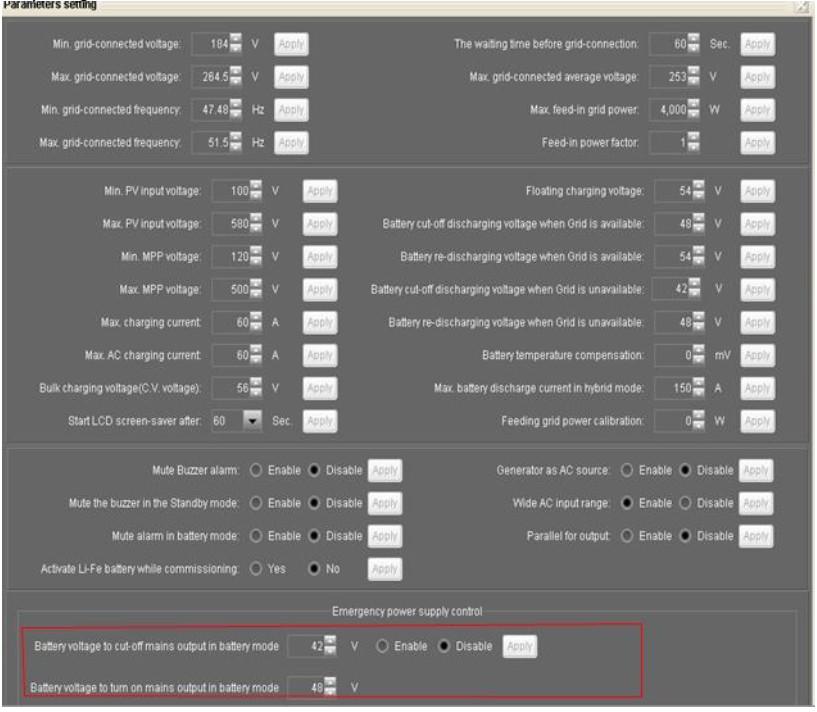Select No for Activate Li-Fe battery
Viewport: 817px width, 712px height.
pos(314,569)
